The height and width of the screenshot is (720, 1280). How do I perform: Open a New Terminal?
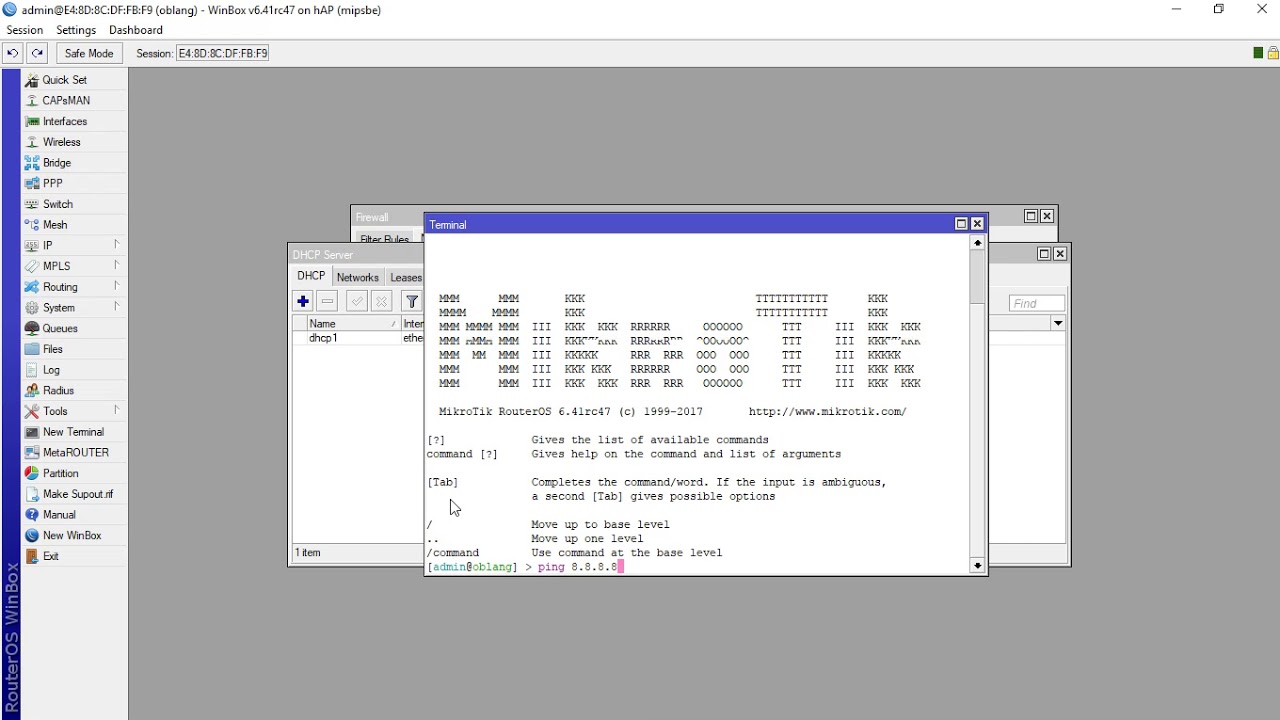click(73, 432)
